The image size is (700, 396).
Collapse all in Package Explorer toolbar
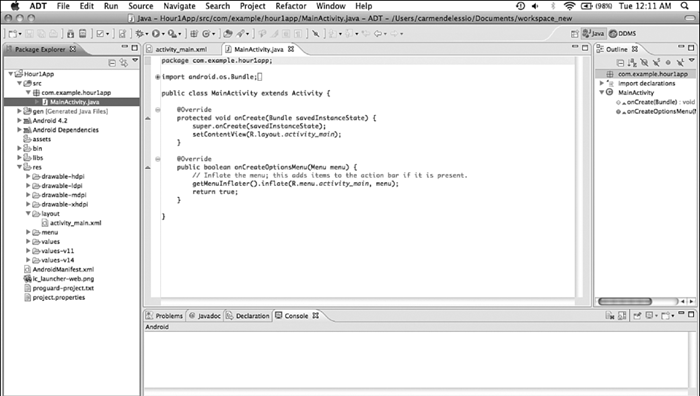[112, 63]
